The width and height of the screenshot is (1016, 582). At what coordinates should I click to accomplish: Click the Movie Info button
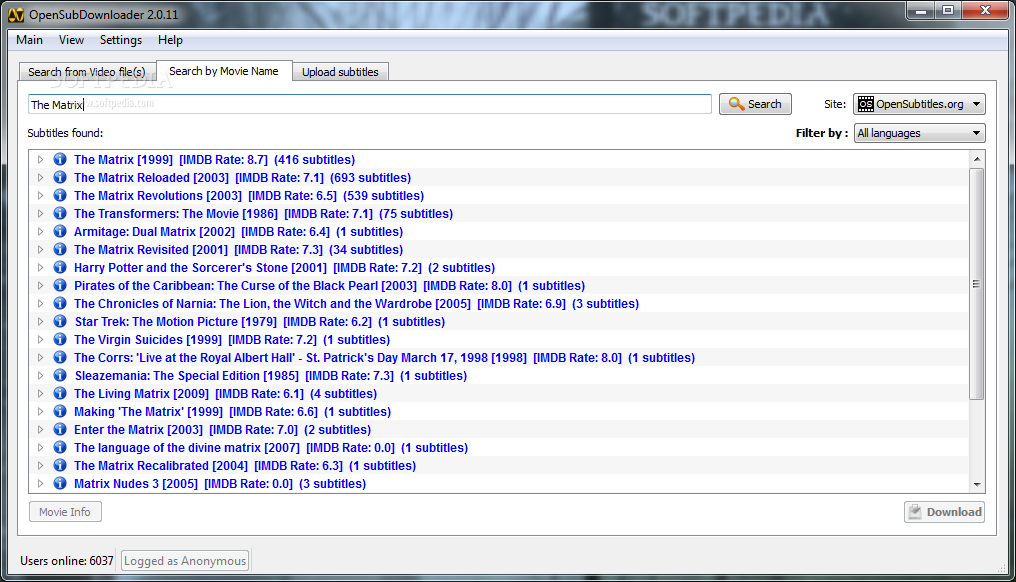coord(65,512)
